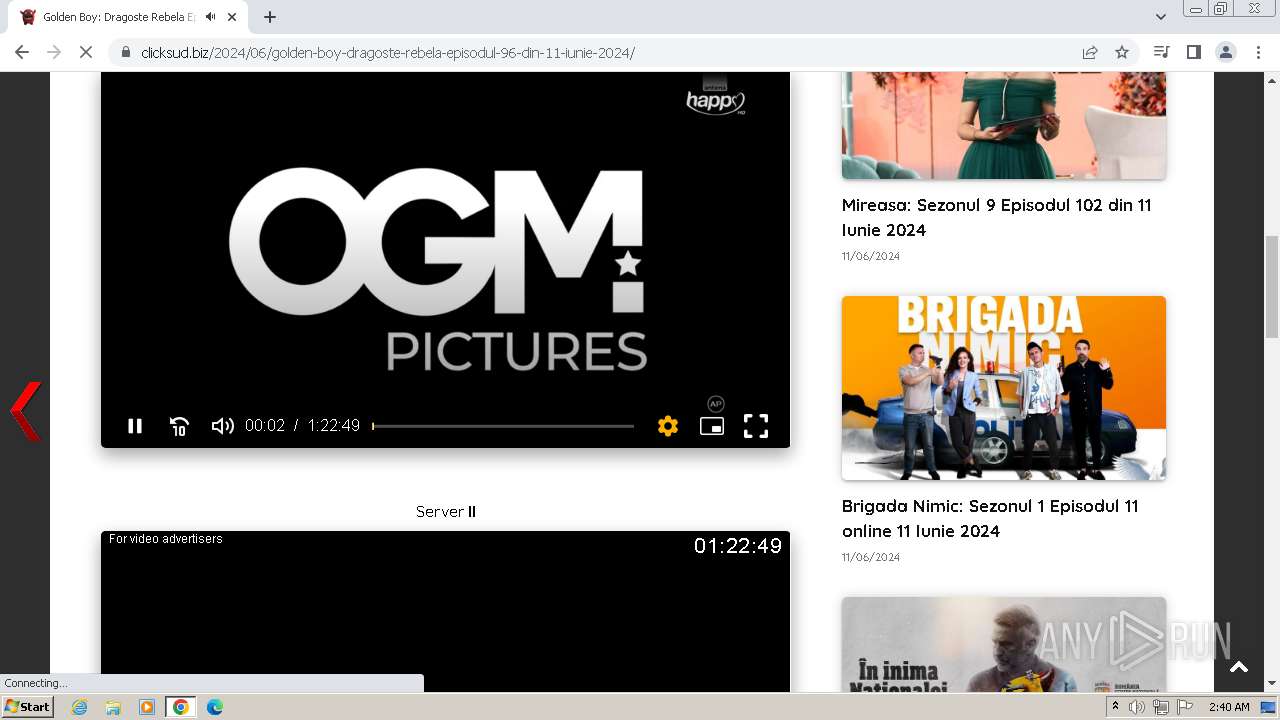The width and height of the screenshot is (1280, 720).
Task: Seek on the video progress bar
Action: (x=503, y=426)
